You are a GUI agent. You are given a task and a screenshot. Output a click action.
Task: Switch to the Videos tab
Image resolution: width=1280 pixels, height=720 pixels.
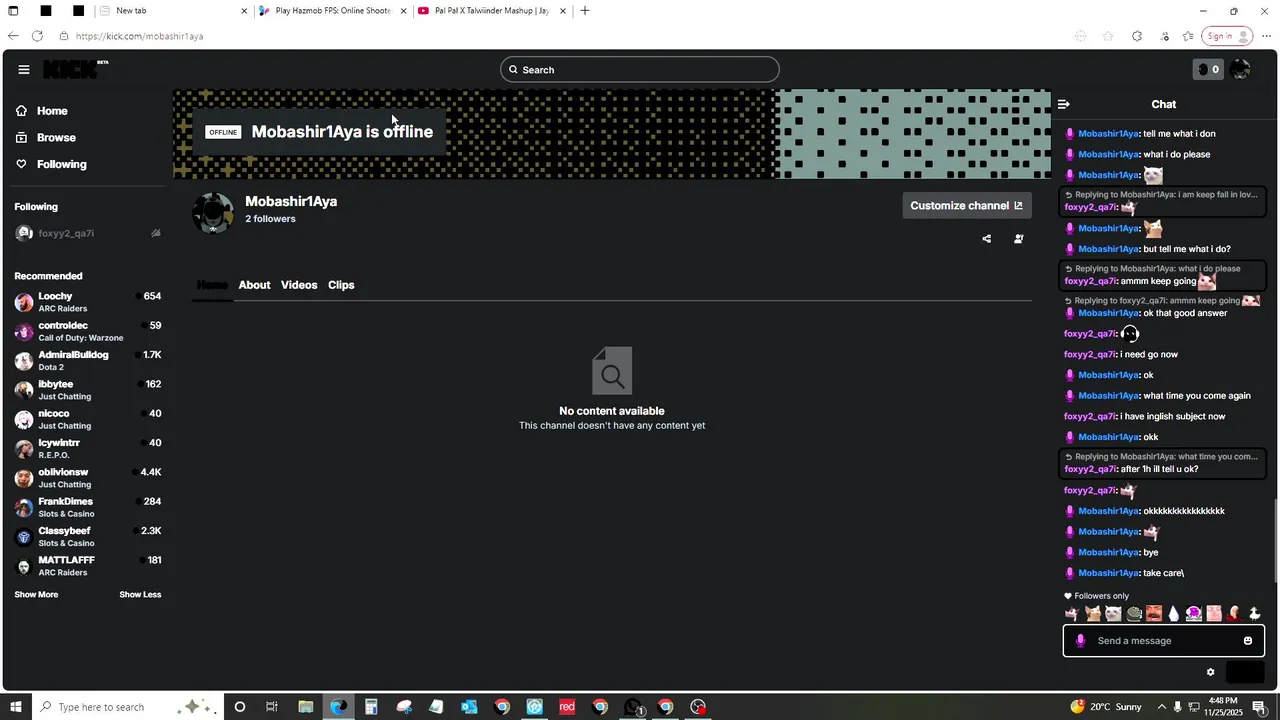point(299,285)
